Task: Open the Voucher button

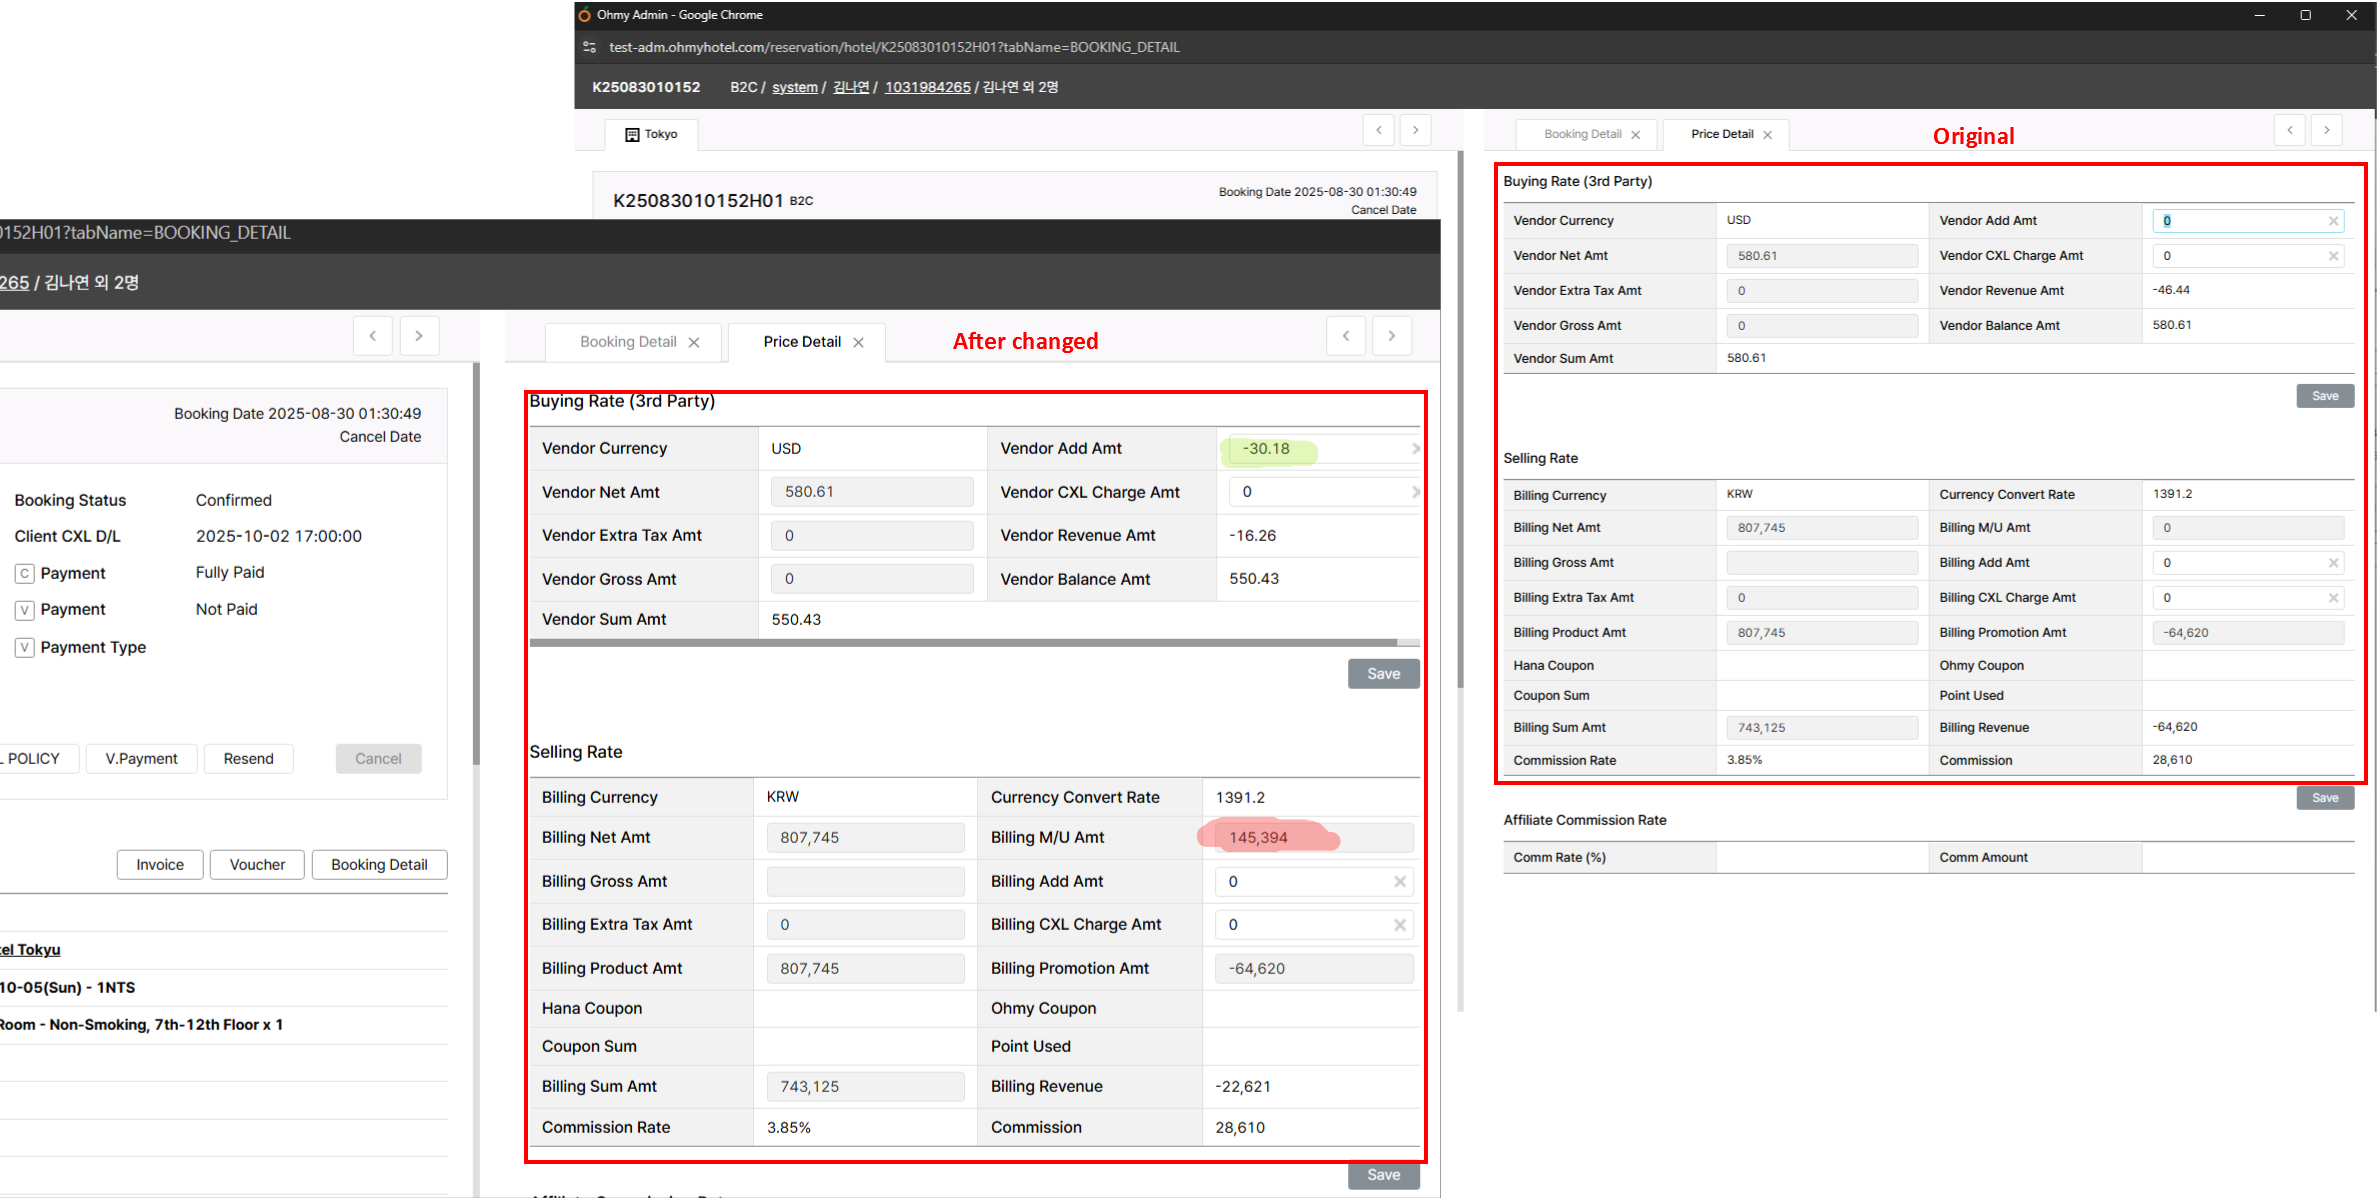Action: click(257, 865)
